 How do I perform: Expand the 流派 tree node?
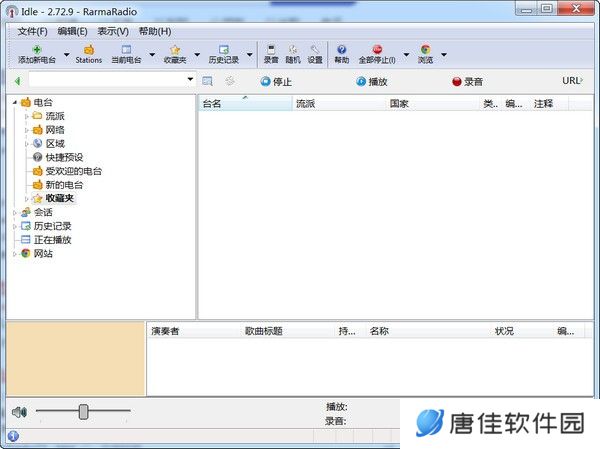click(x=27, y=116)
